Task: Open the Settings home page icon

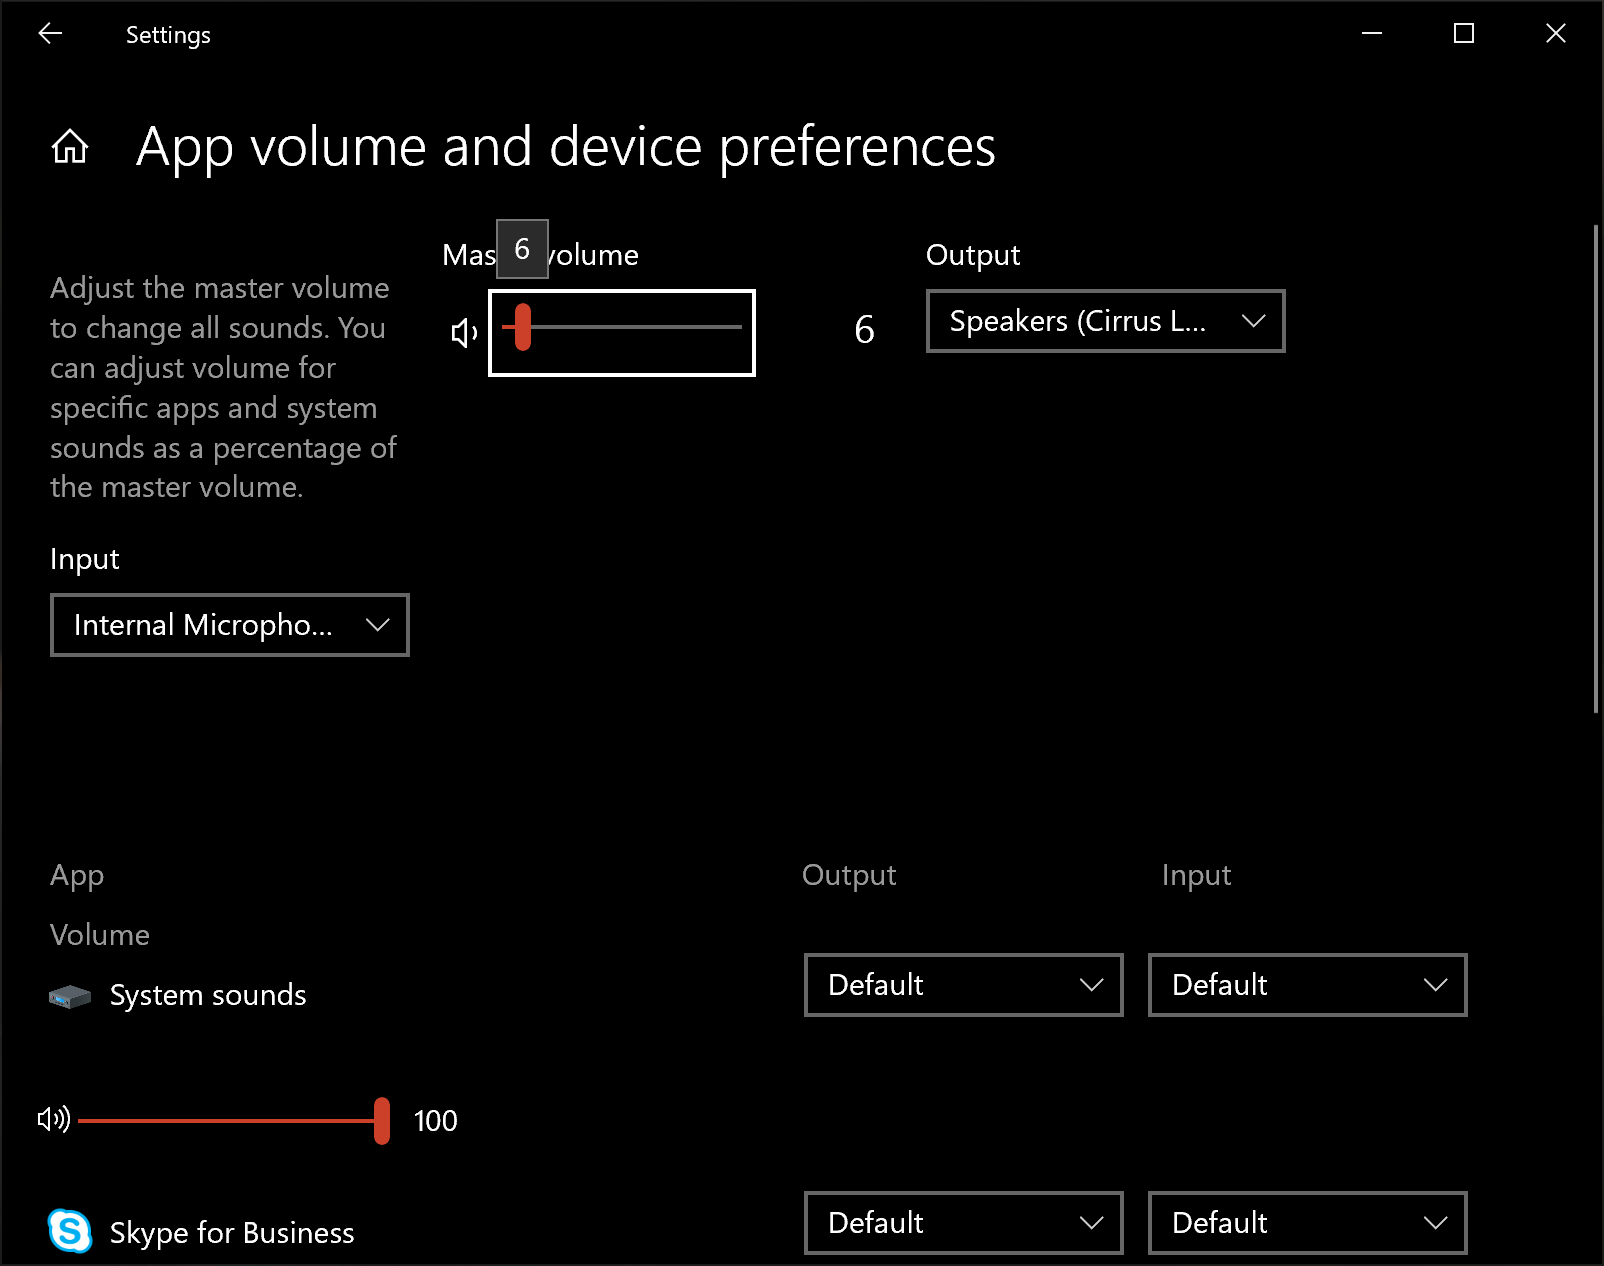Action: tap(70, 147)
